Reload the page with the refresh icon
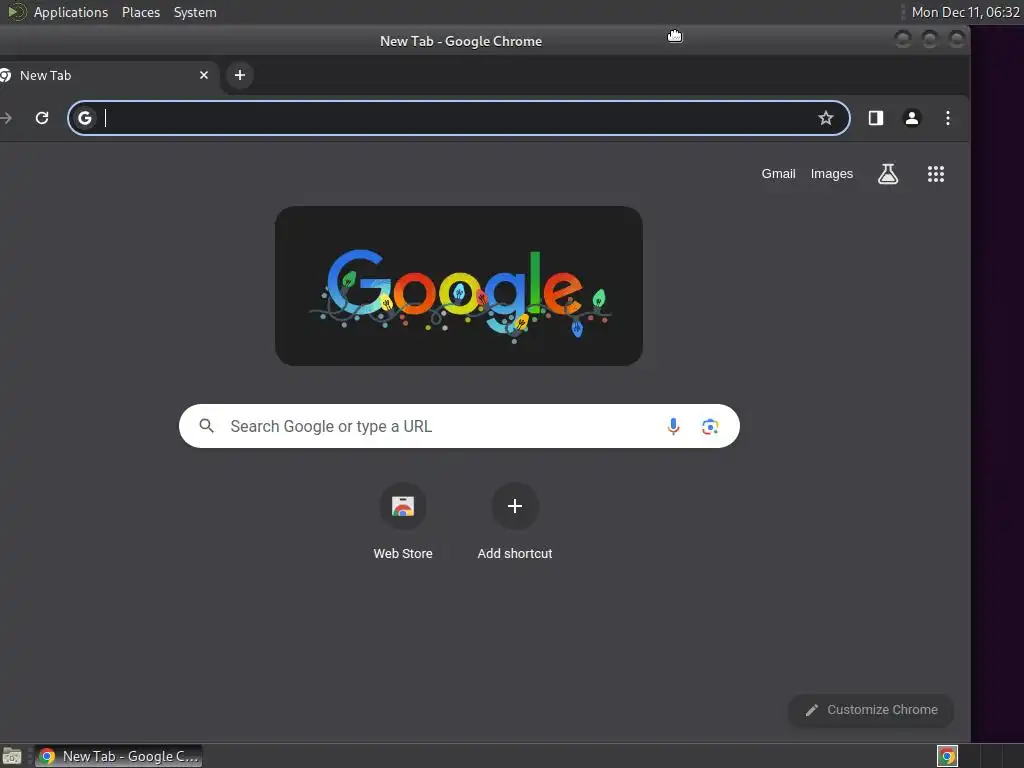1024x768 pixels. tap(42, 118)
